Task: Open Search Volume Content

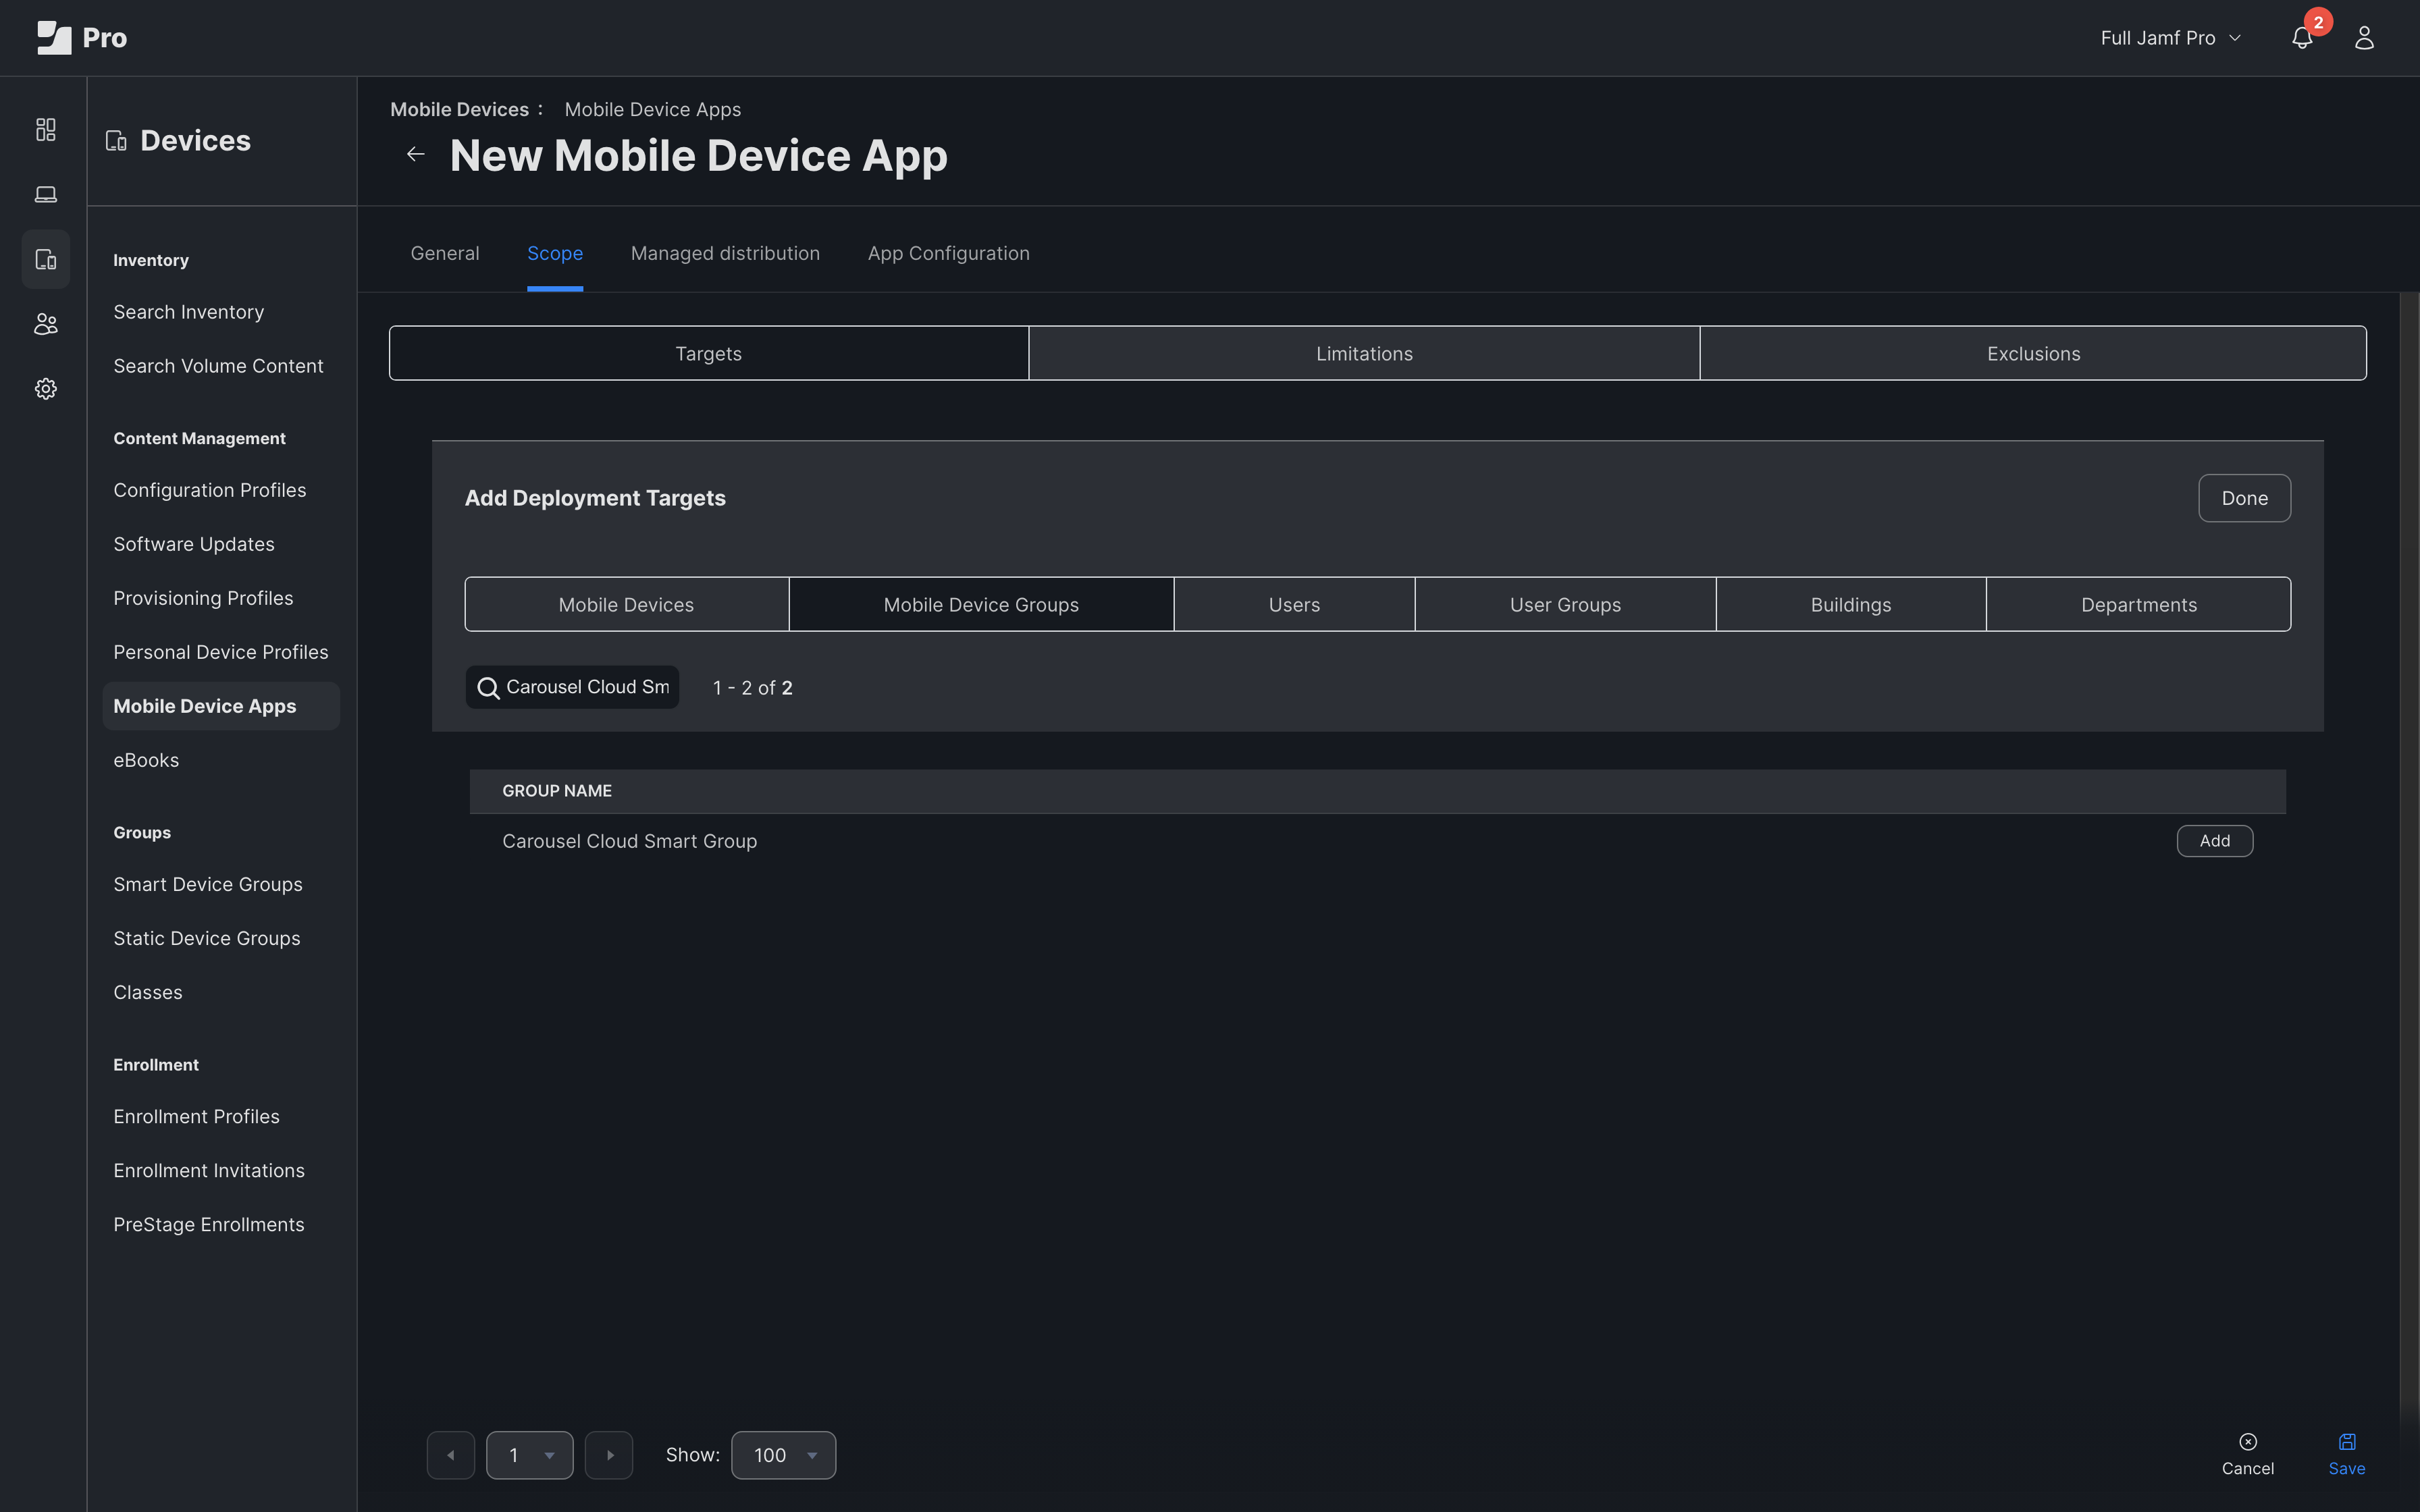Action: pos(218,366)
